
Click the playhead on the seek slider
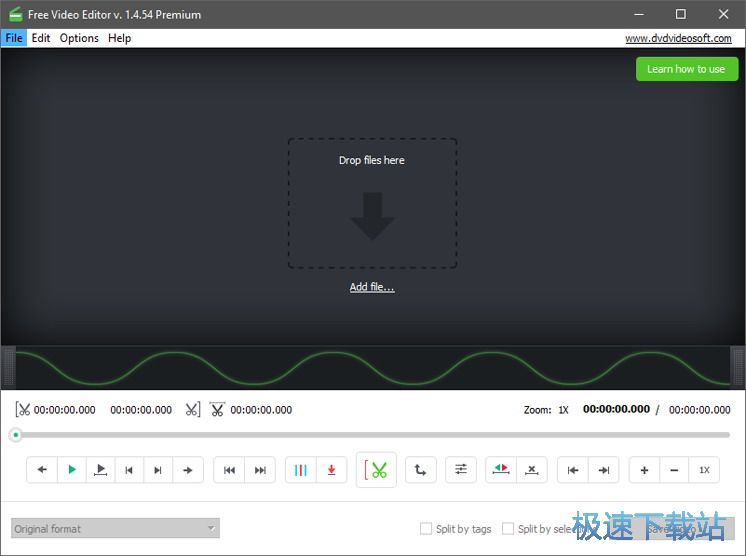click(16, 435)
